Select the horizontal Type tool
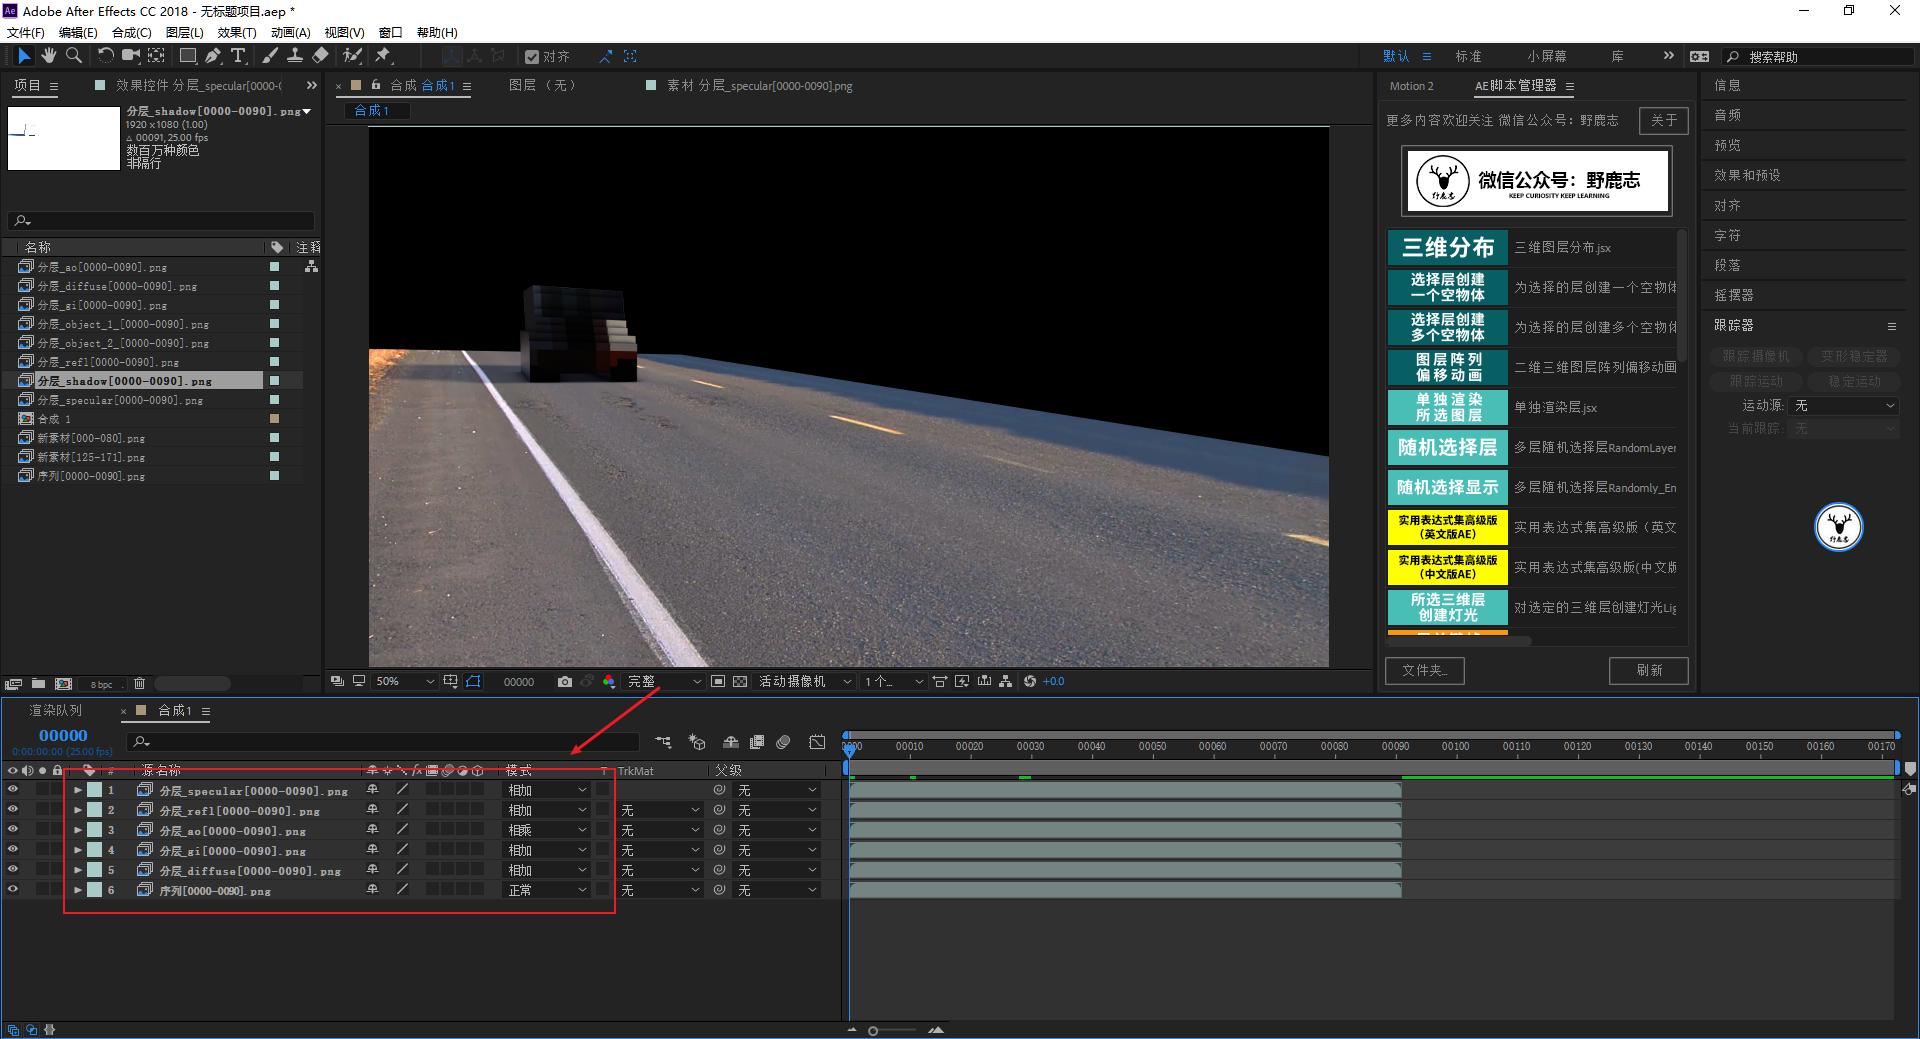 pyautogui.click(x=238, y=56)
